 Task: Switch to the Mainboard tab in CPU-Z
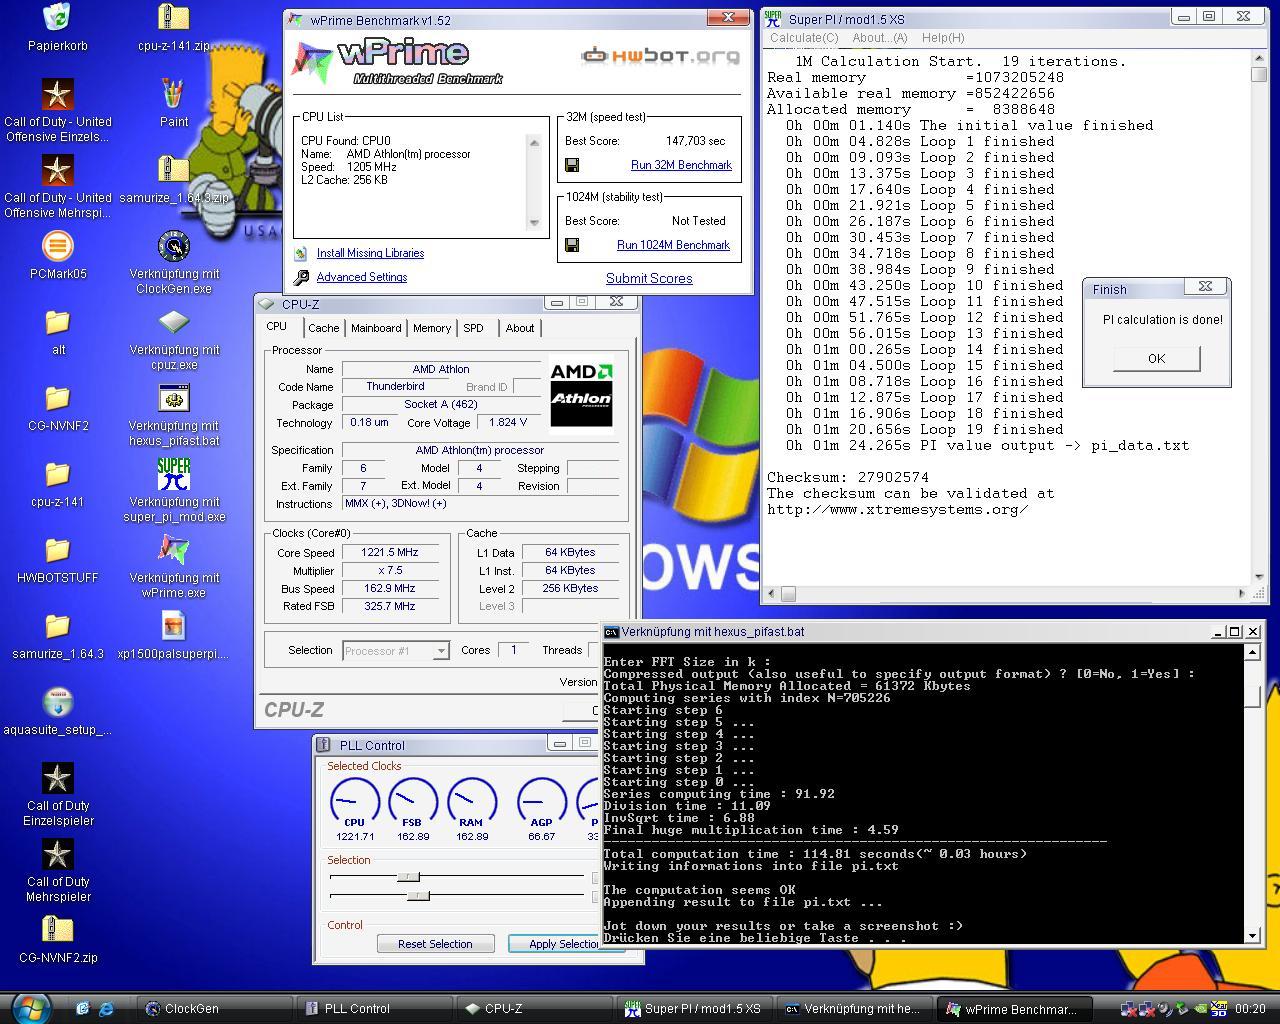click(x=376, y=328)
